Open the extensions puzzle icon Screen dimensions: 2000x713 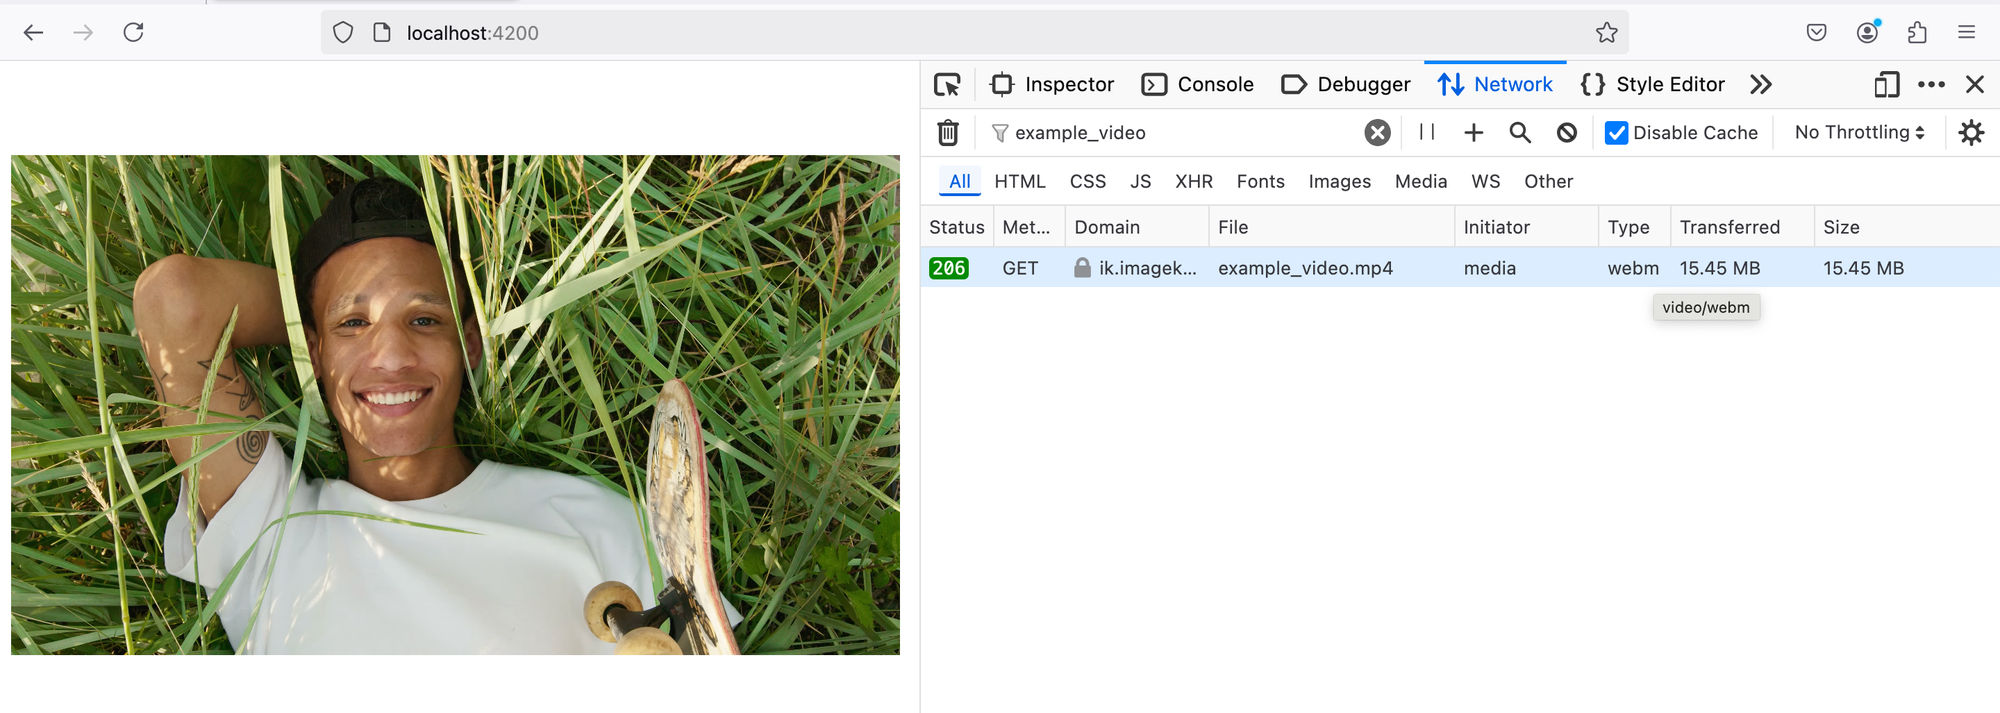coord(1917,33)
